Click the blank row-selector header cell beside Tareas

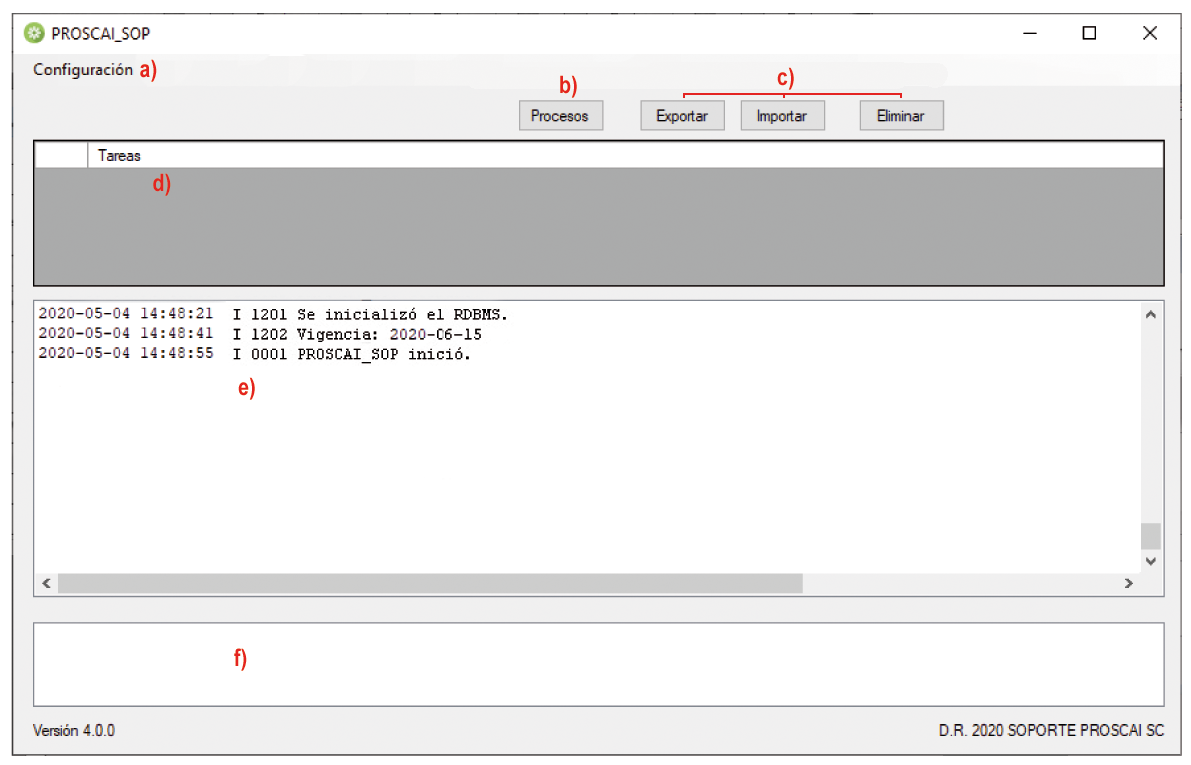click(62, 156)
